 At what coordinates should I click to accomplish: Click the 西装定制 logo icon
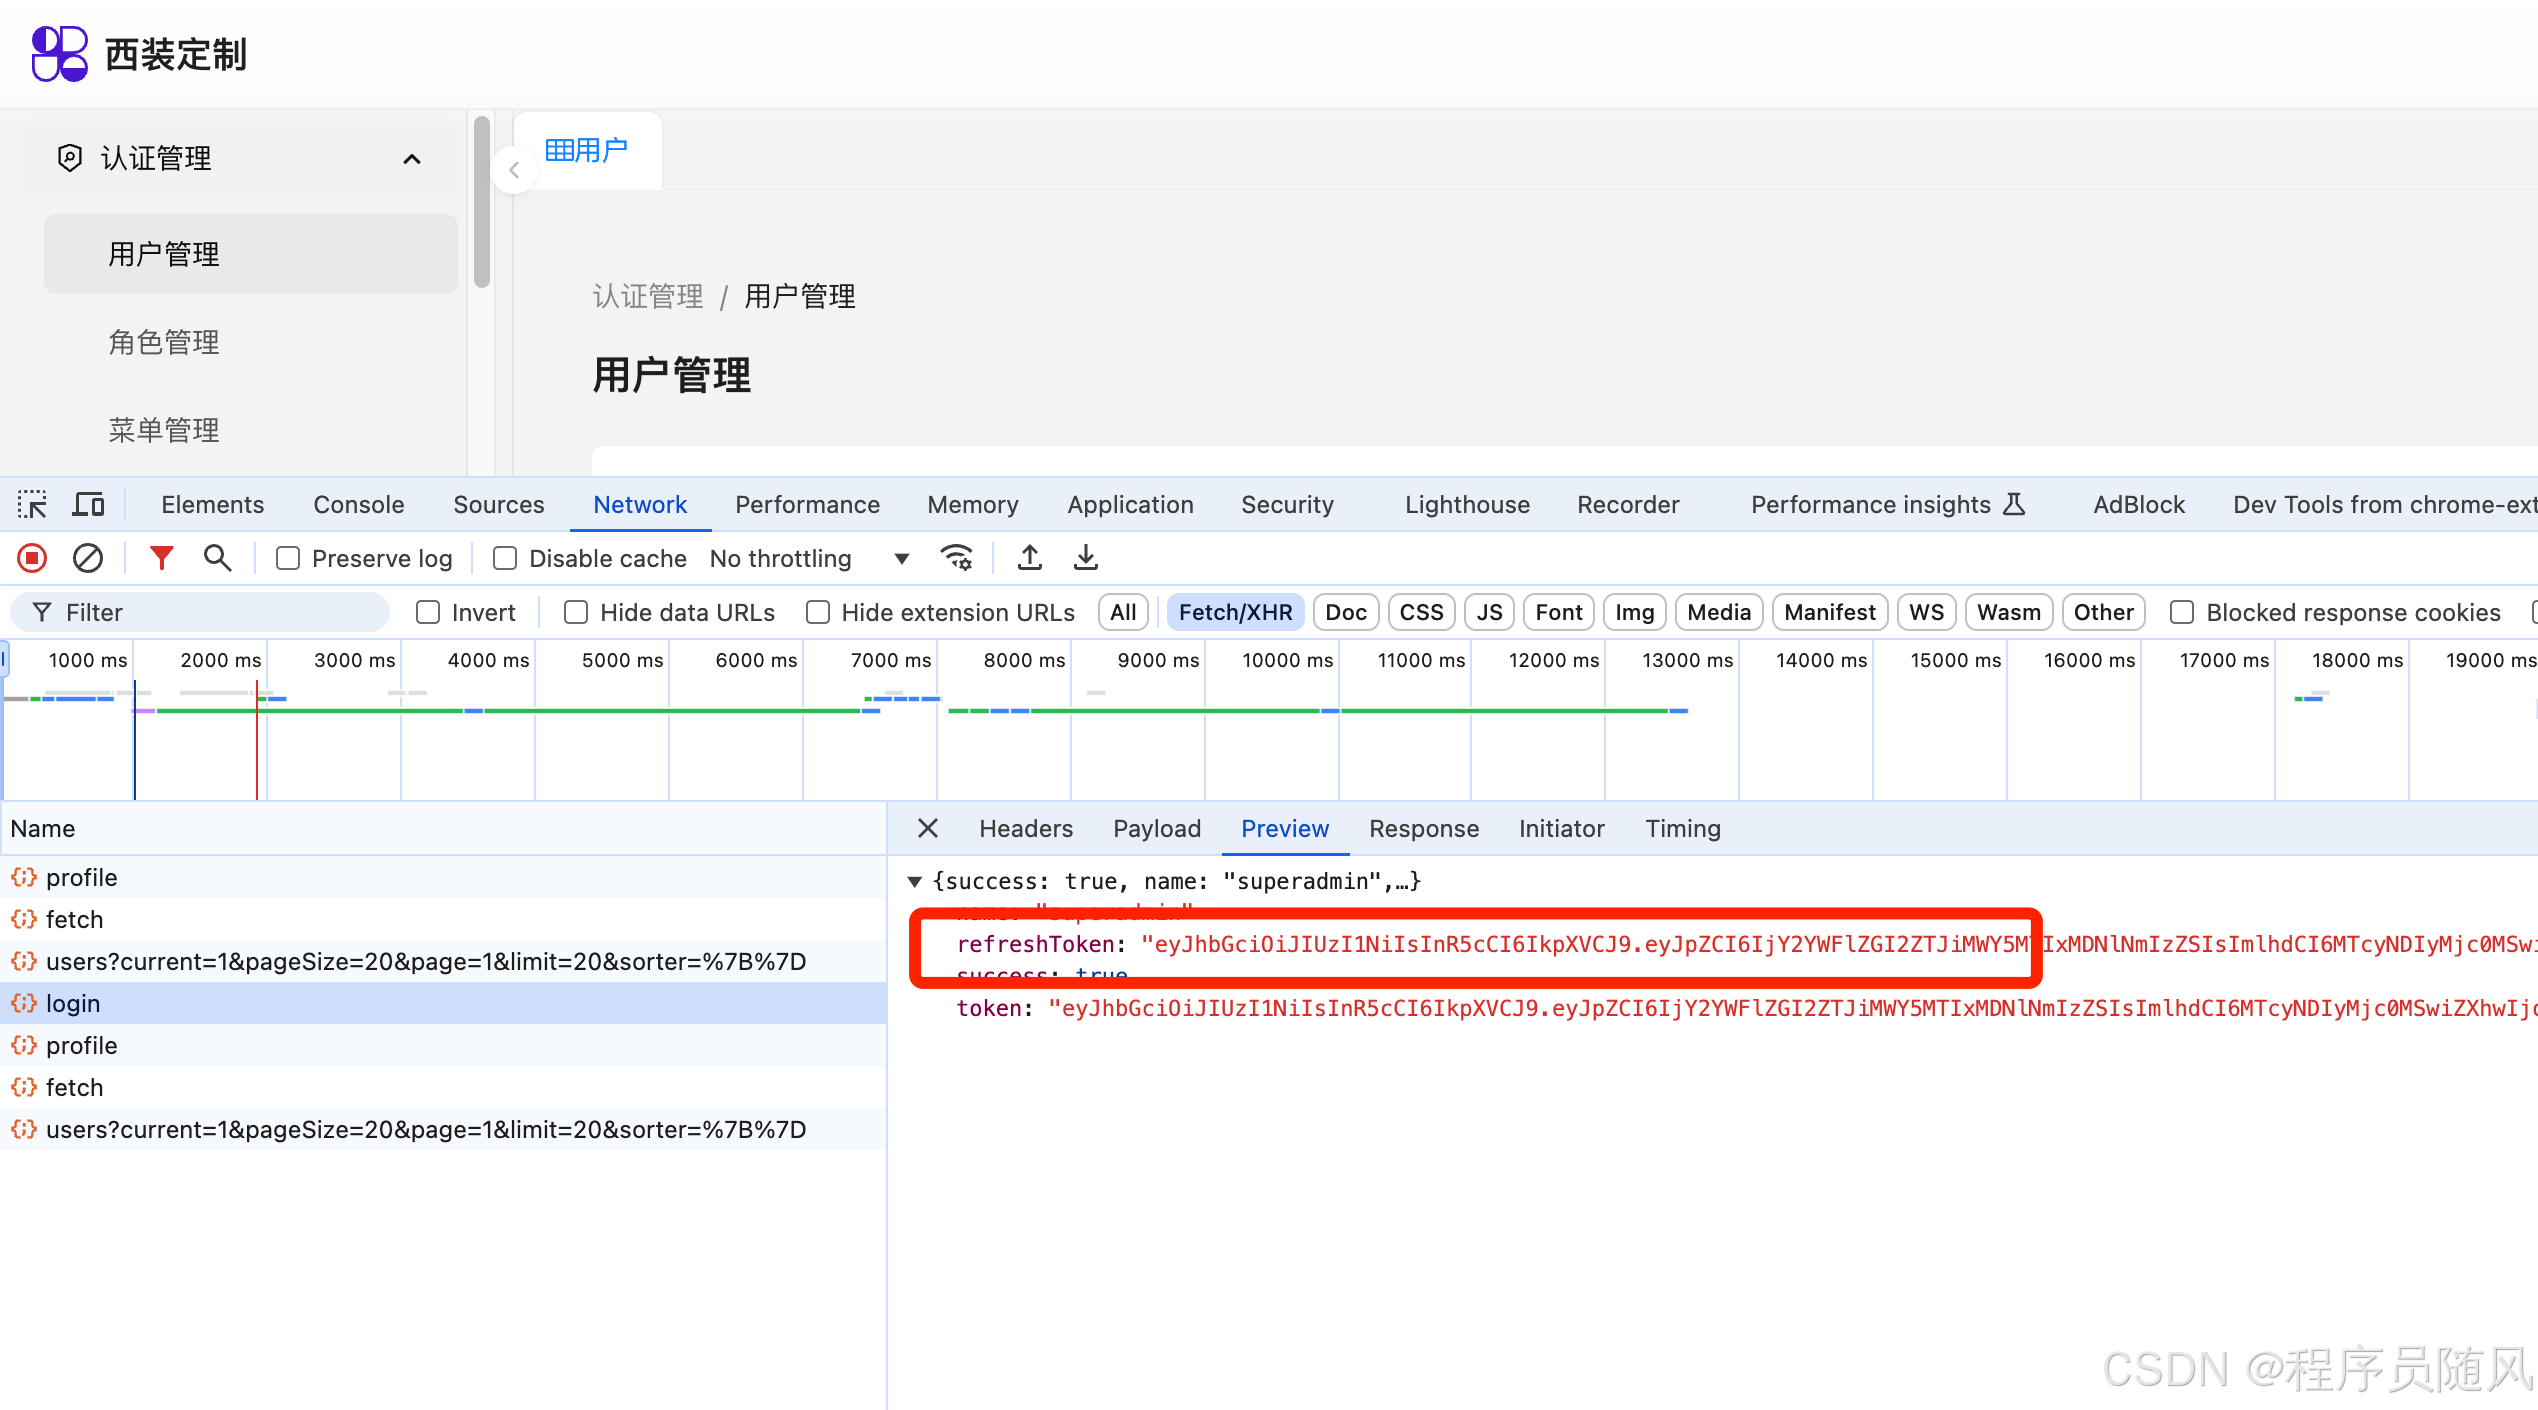click(60, 54)
